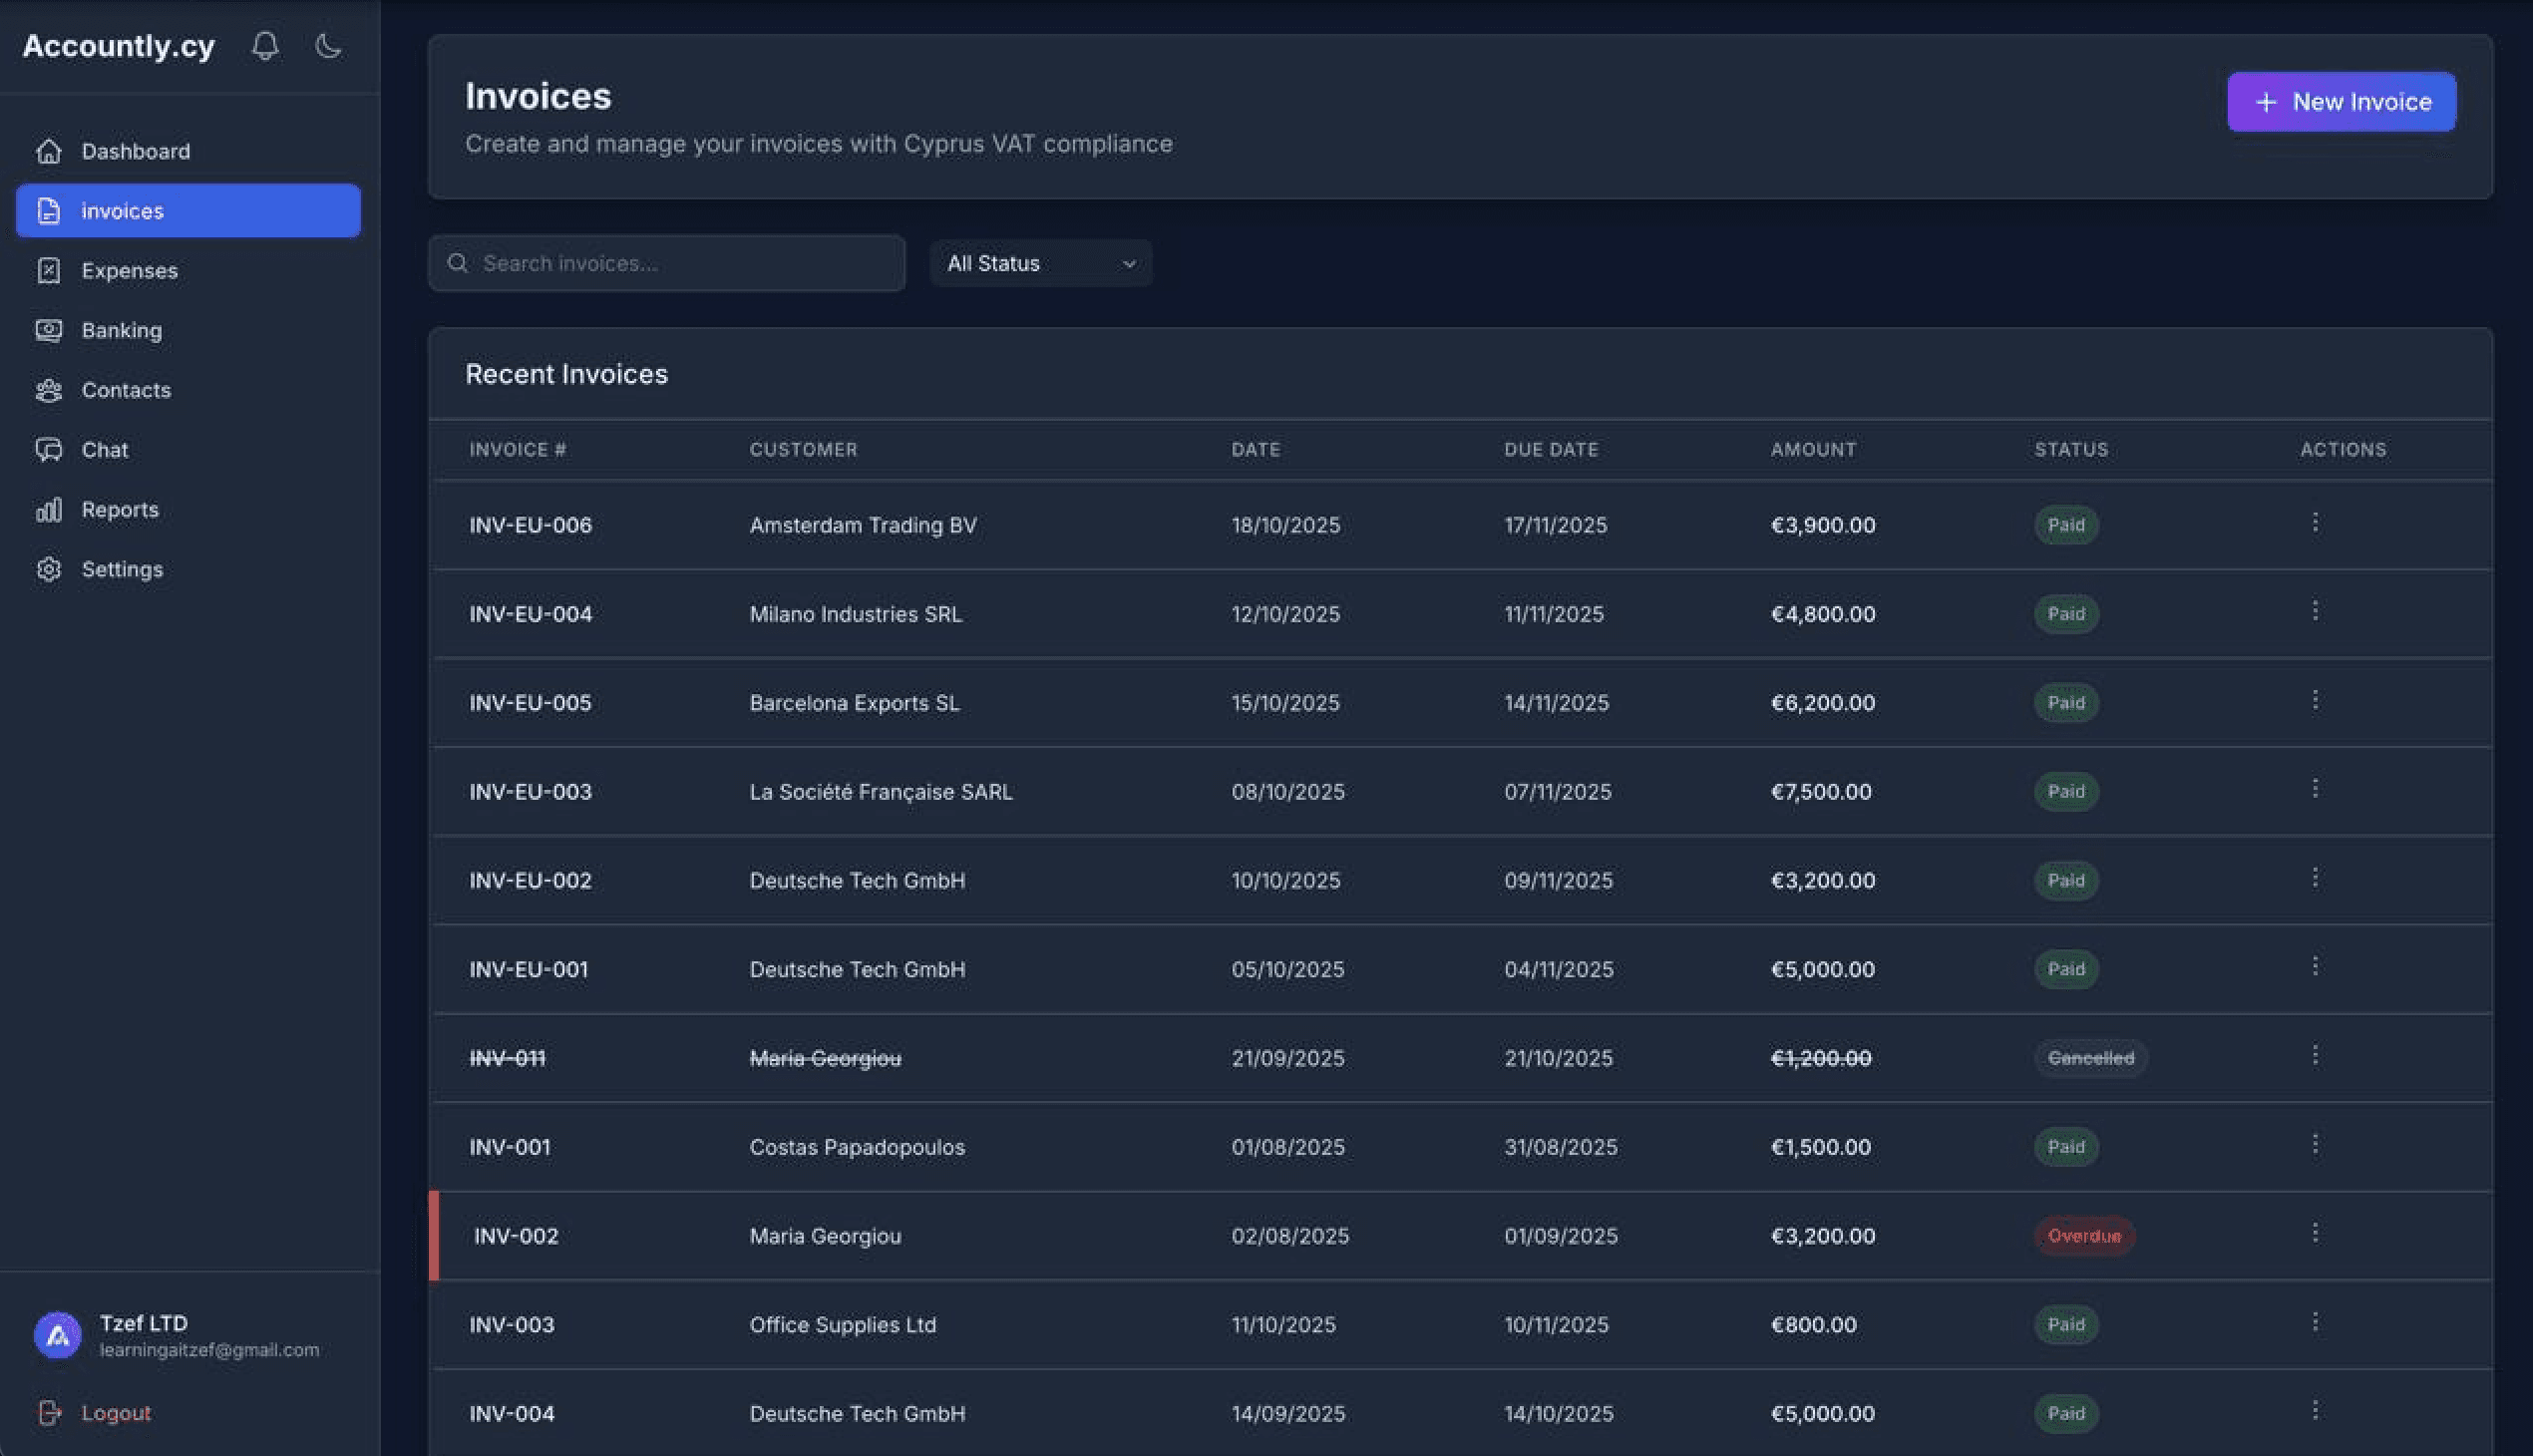The width and height of the screenshot is (2533, 1456).
Task: Open the Dashboard from the sidebar
Action: (x=135, y=151)
